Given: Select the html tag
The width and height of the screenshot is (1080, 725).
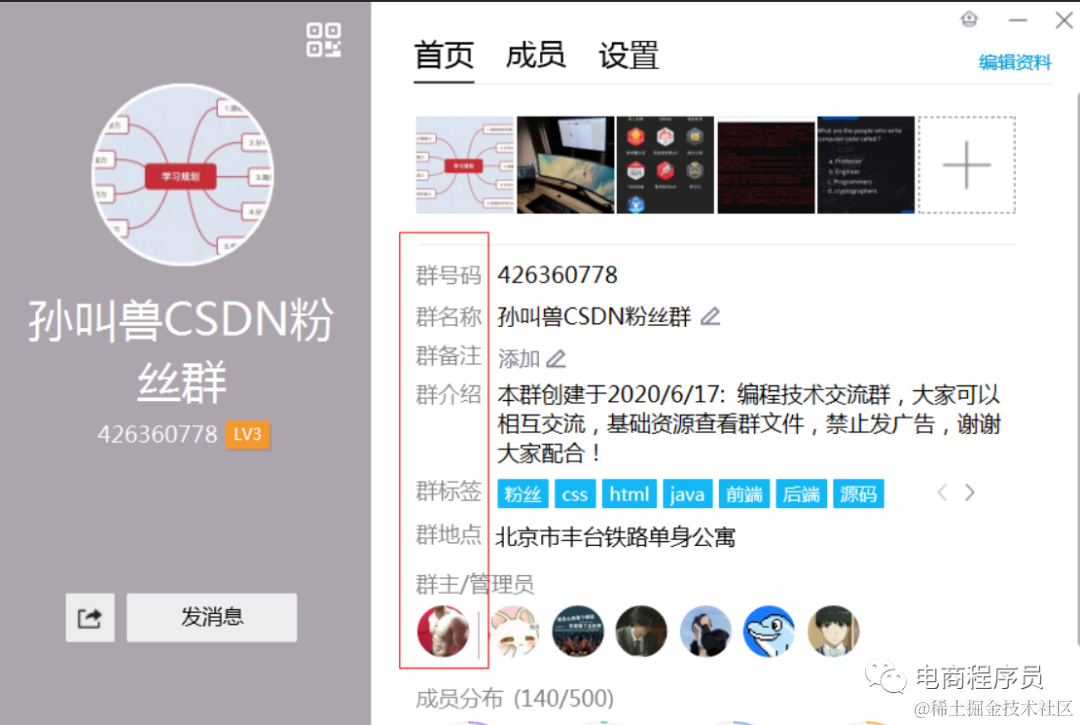Looking at the screenshot, I should 629,494.
